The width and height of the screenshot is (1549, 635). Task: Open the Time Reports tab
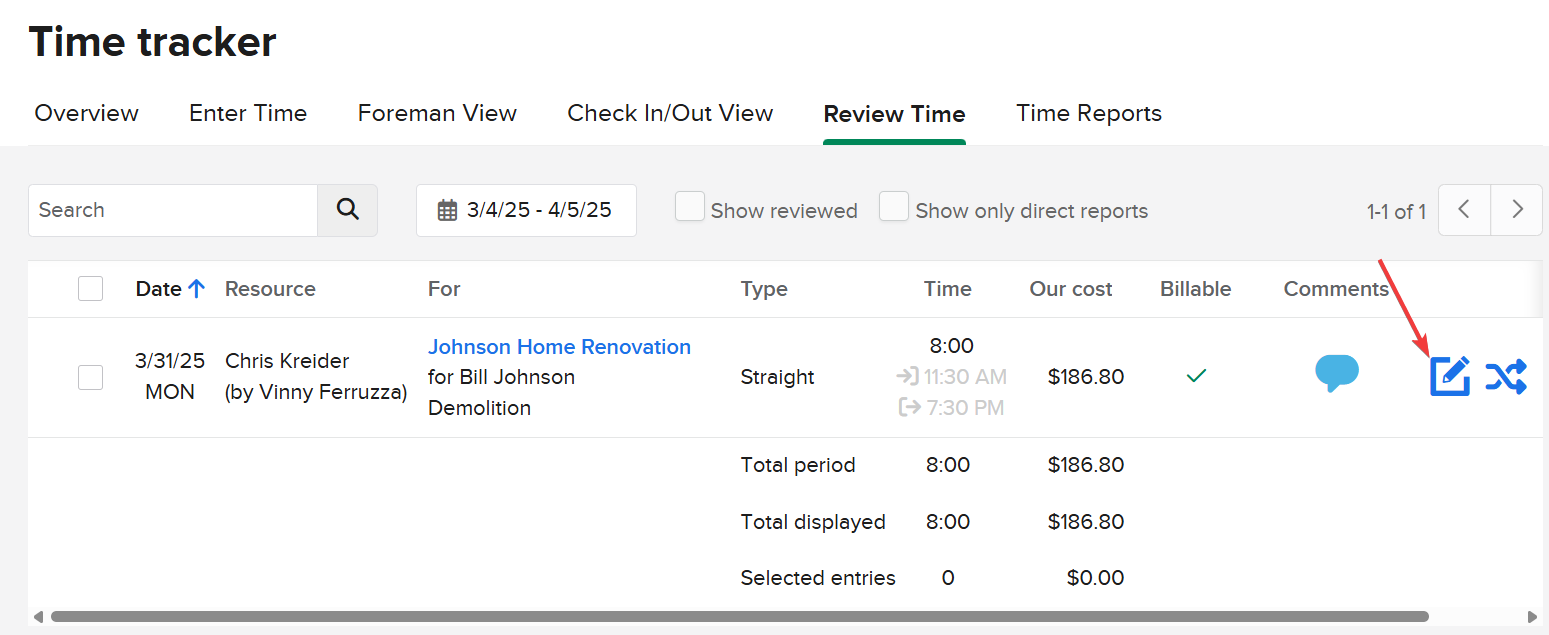(x=1089, y=114)
